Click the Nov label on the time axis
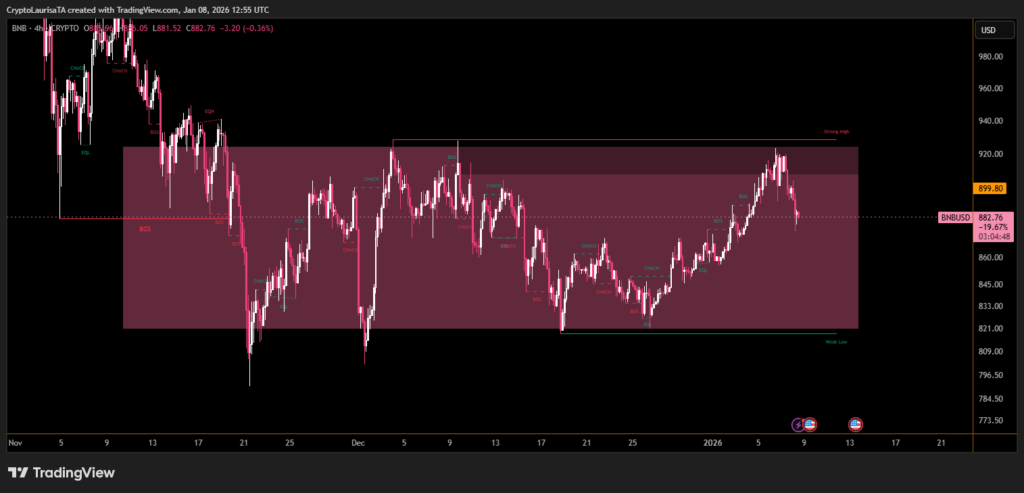 (x=15, y=441)
